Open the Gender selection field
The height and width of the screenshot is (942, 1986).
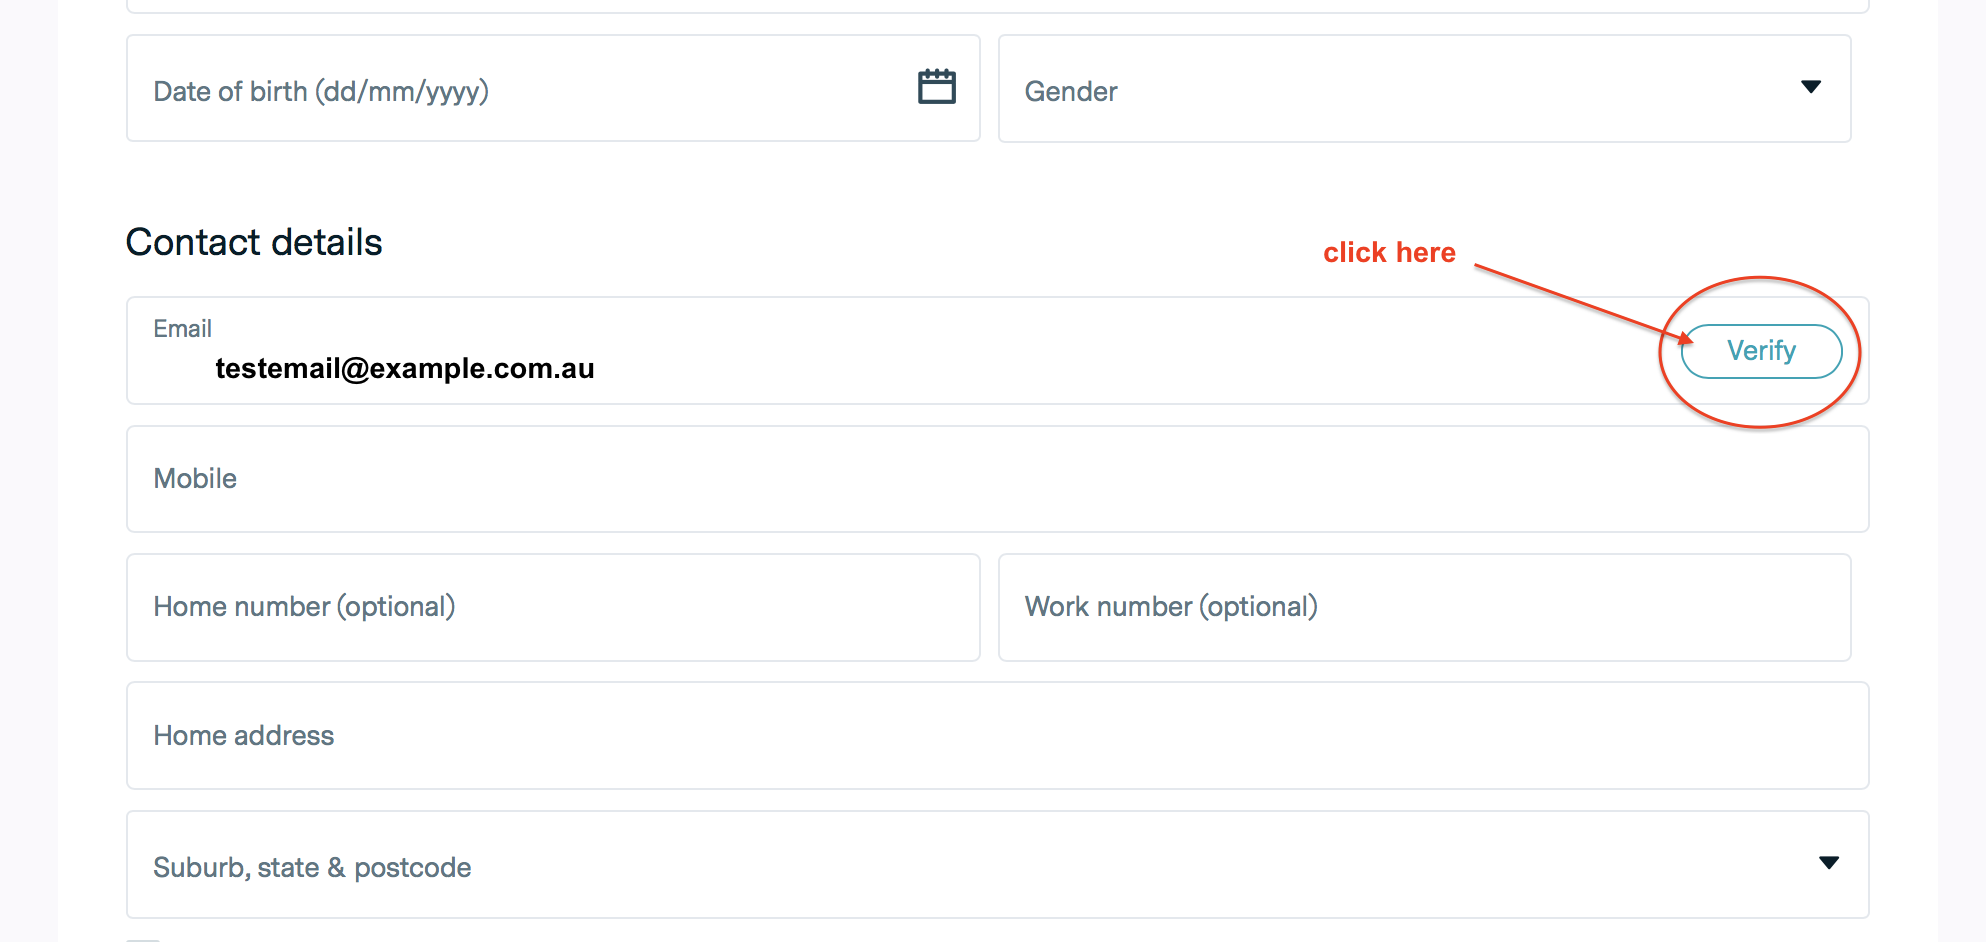pos(1400,89)
